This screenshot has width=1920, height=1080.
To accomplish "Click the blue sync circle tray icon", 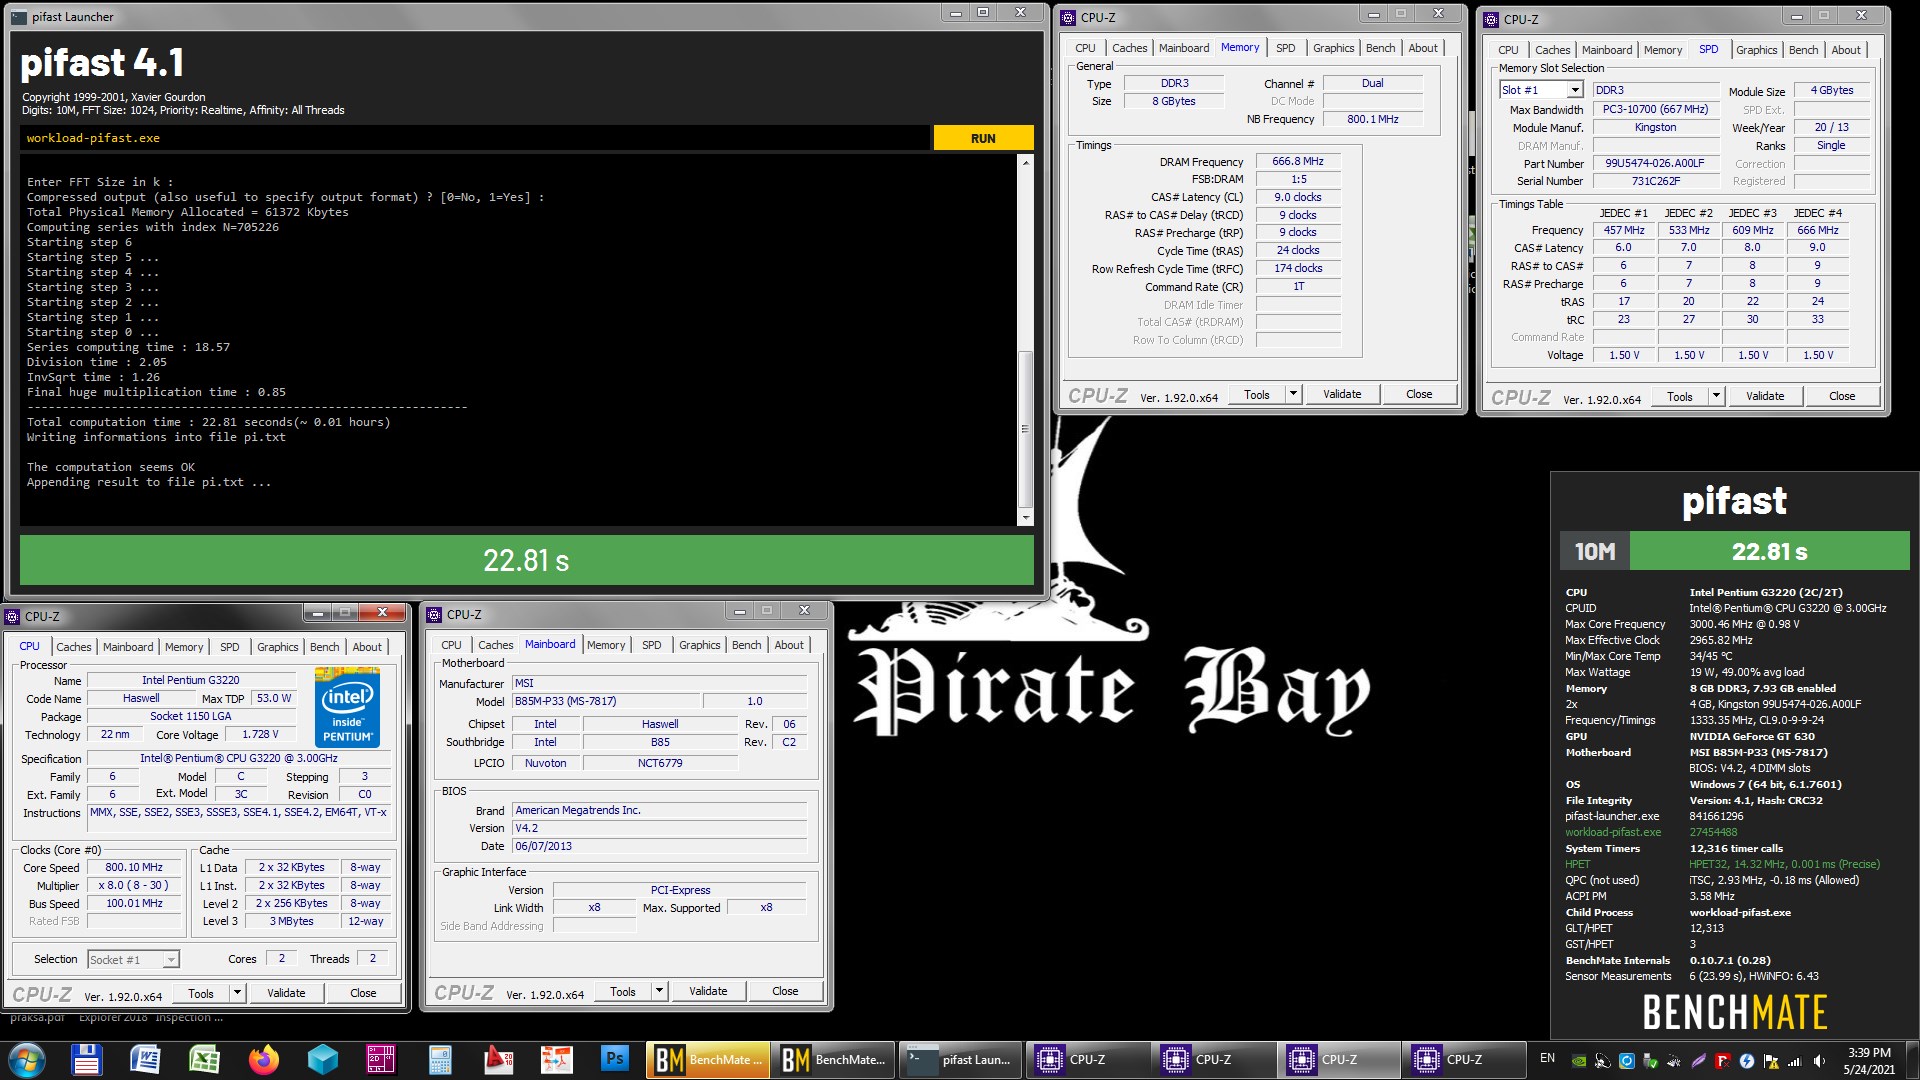I will point(1626,1061).
